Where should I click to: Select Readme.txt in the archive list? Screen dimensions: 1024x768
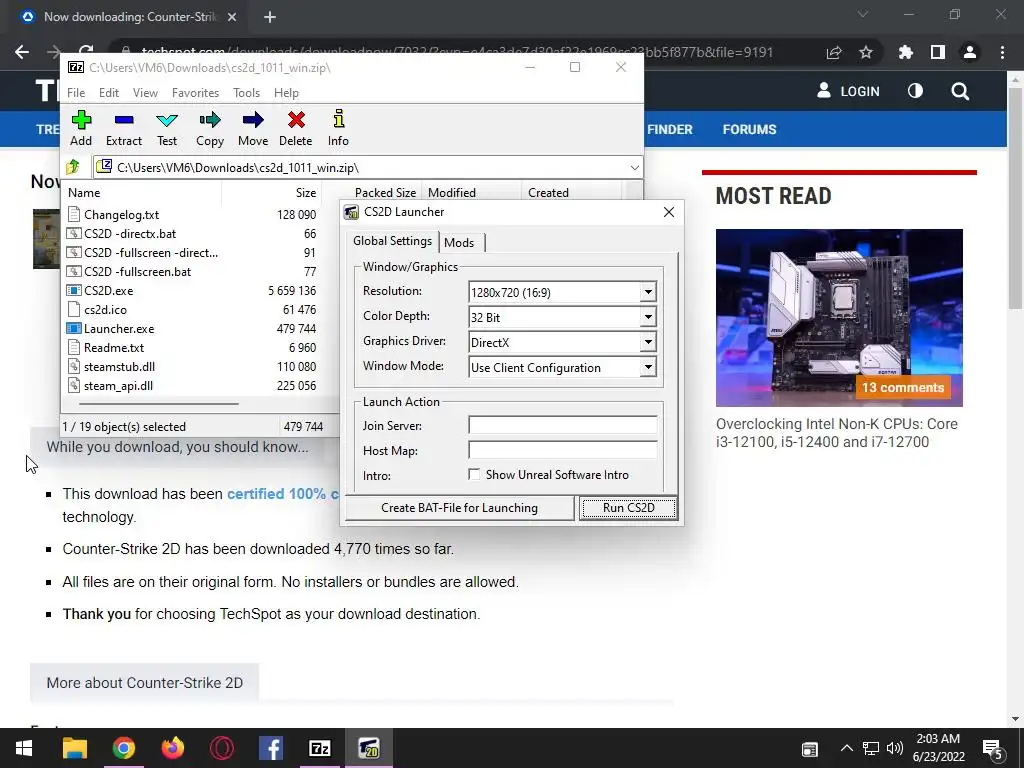(114, 347)
